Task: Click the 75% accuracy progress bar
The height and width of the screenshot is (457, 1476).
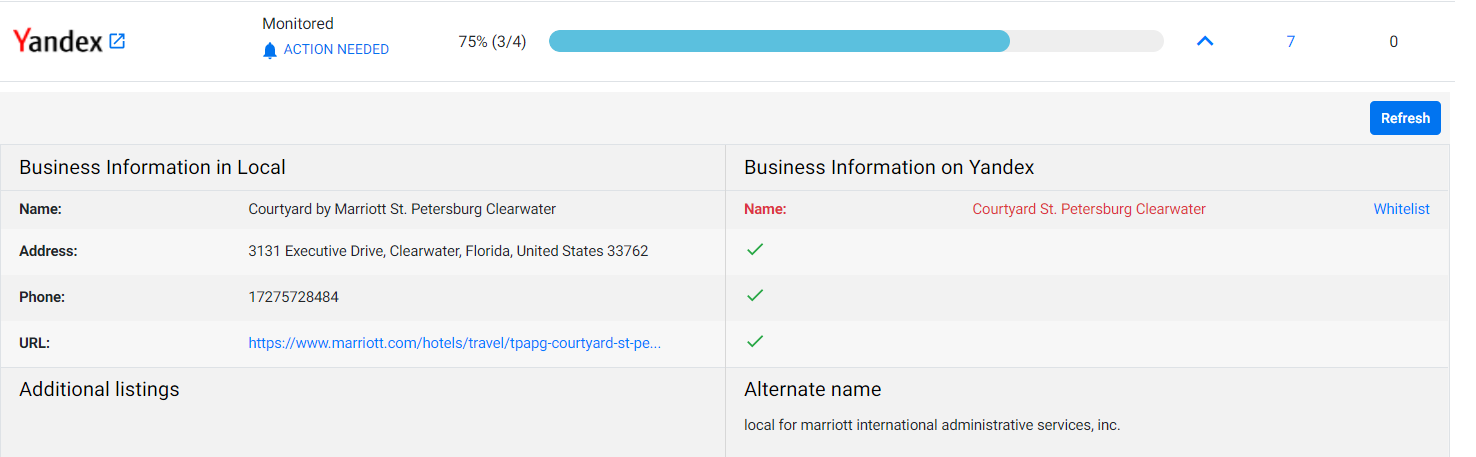Action: tap(856, 41)
